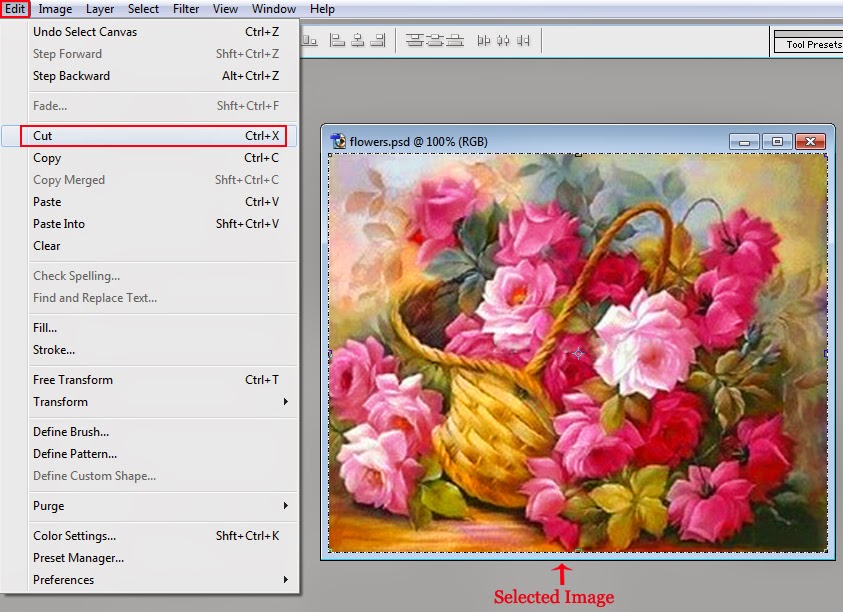This screenshot has height=612, width=843.
Task: Choose Define Pattern...
Action: tap(156, 454)
